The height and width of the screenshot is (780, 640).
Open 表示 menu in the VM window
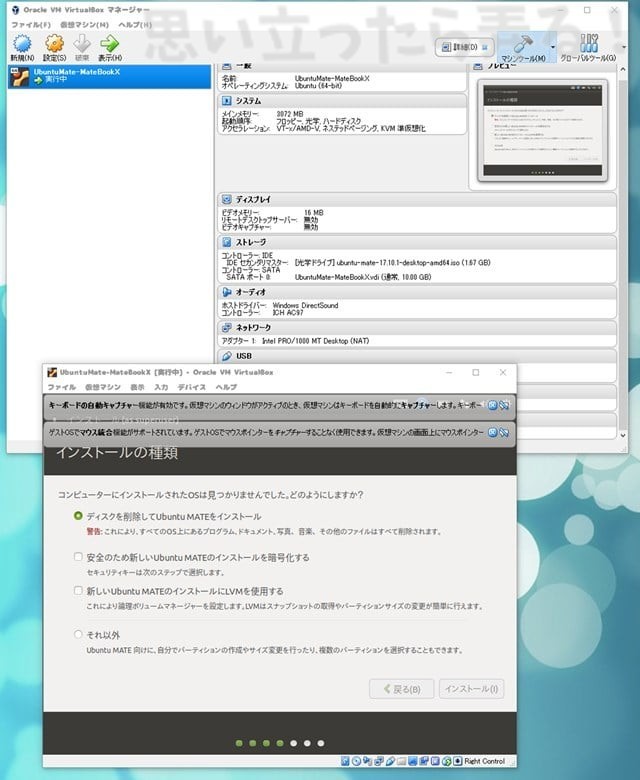[137, 387]
